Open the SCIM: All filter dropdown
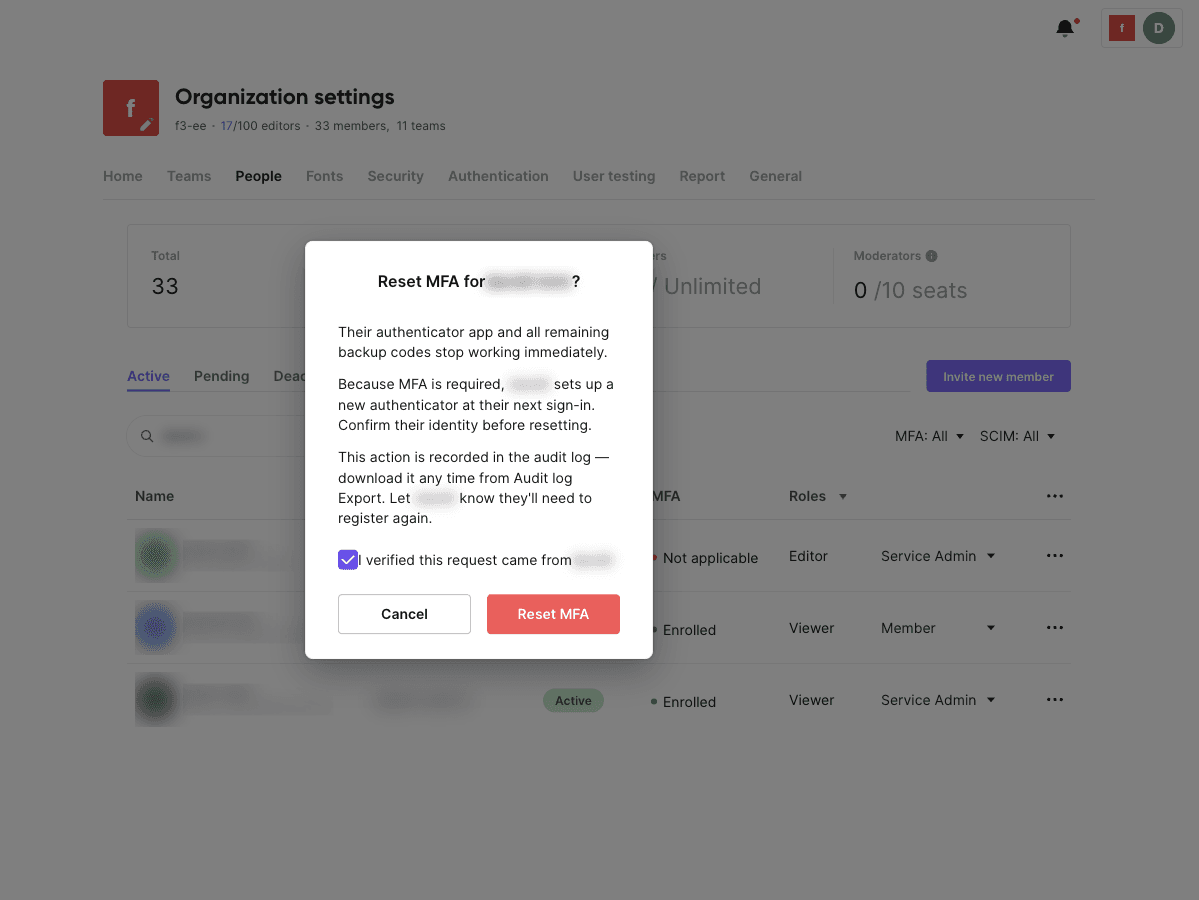This screenshot has height=900, width=1199. point(1017,436)
